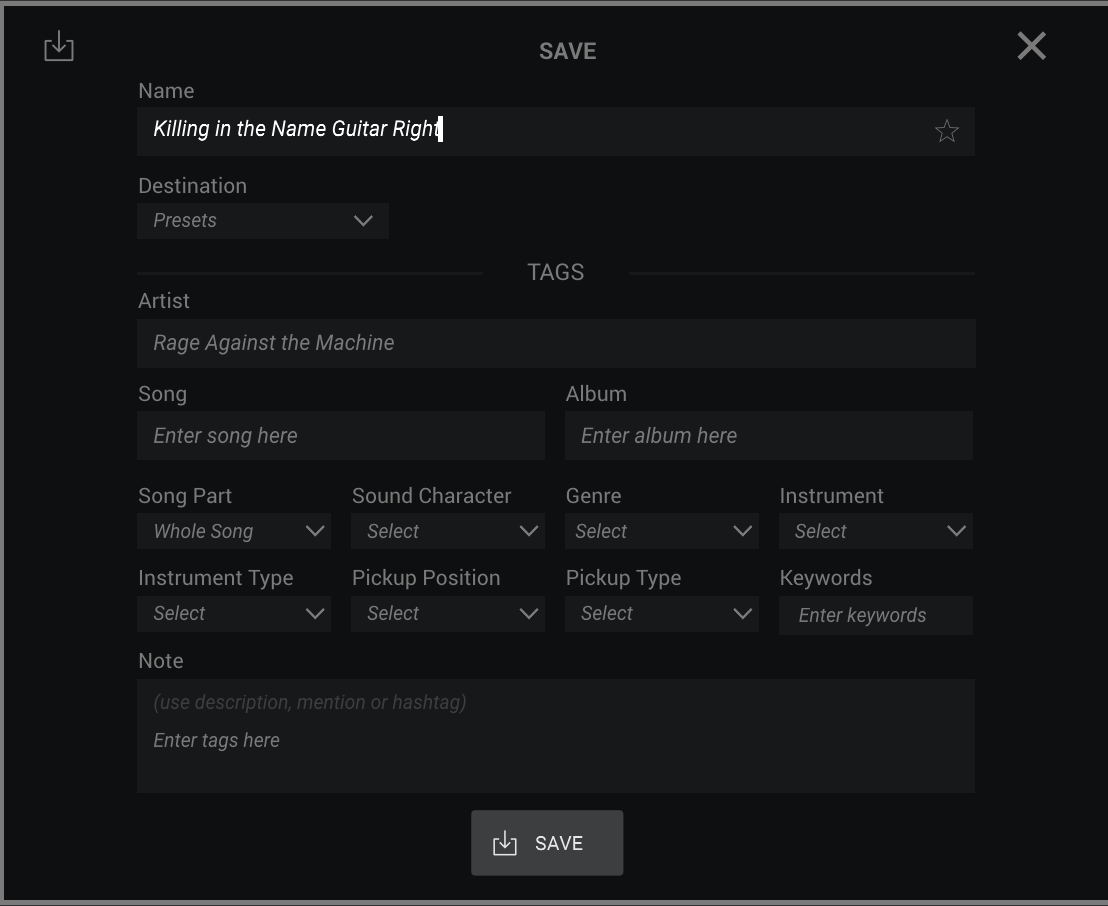The width and height of the screenshot is (1108, 906).
Task: Open the Pickup Type dropdown
Action: (661, 613)
